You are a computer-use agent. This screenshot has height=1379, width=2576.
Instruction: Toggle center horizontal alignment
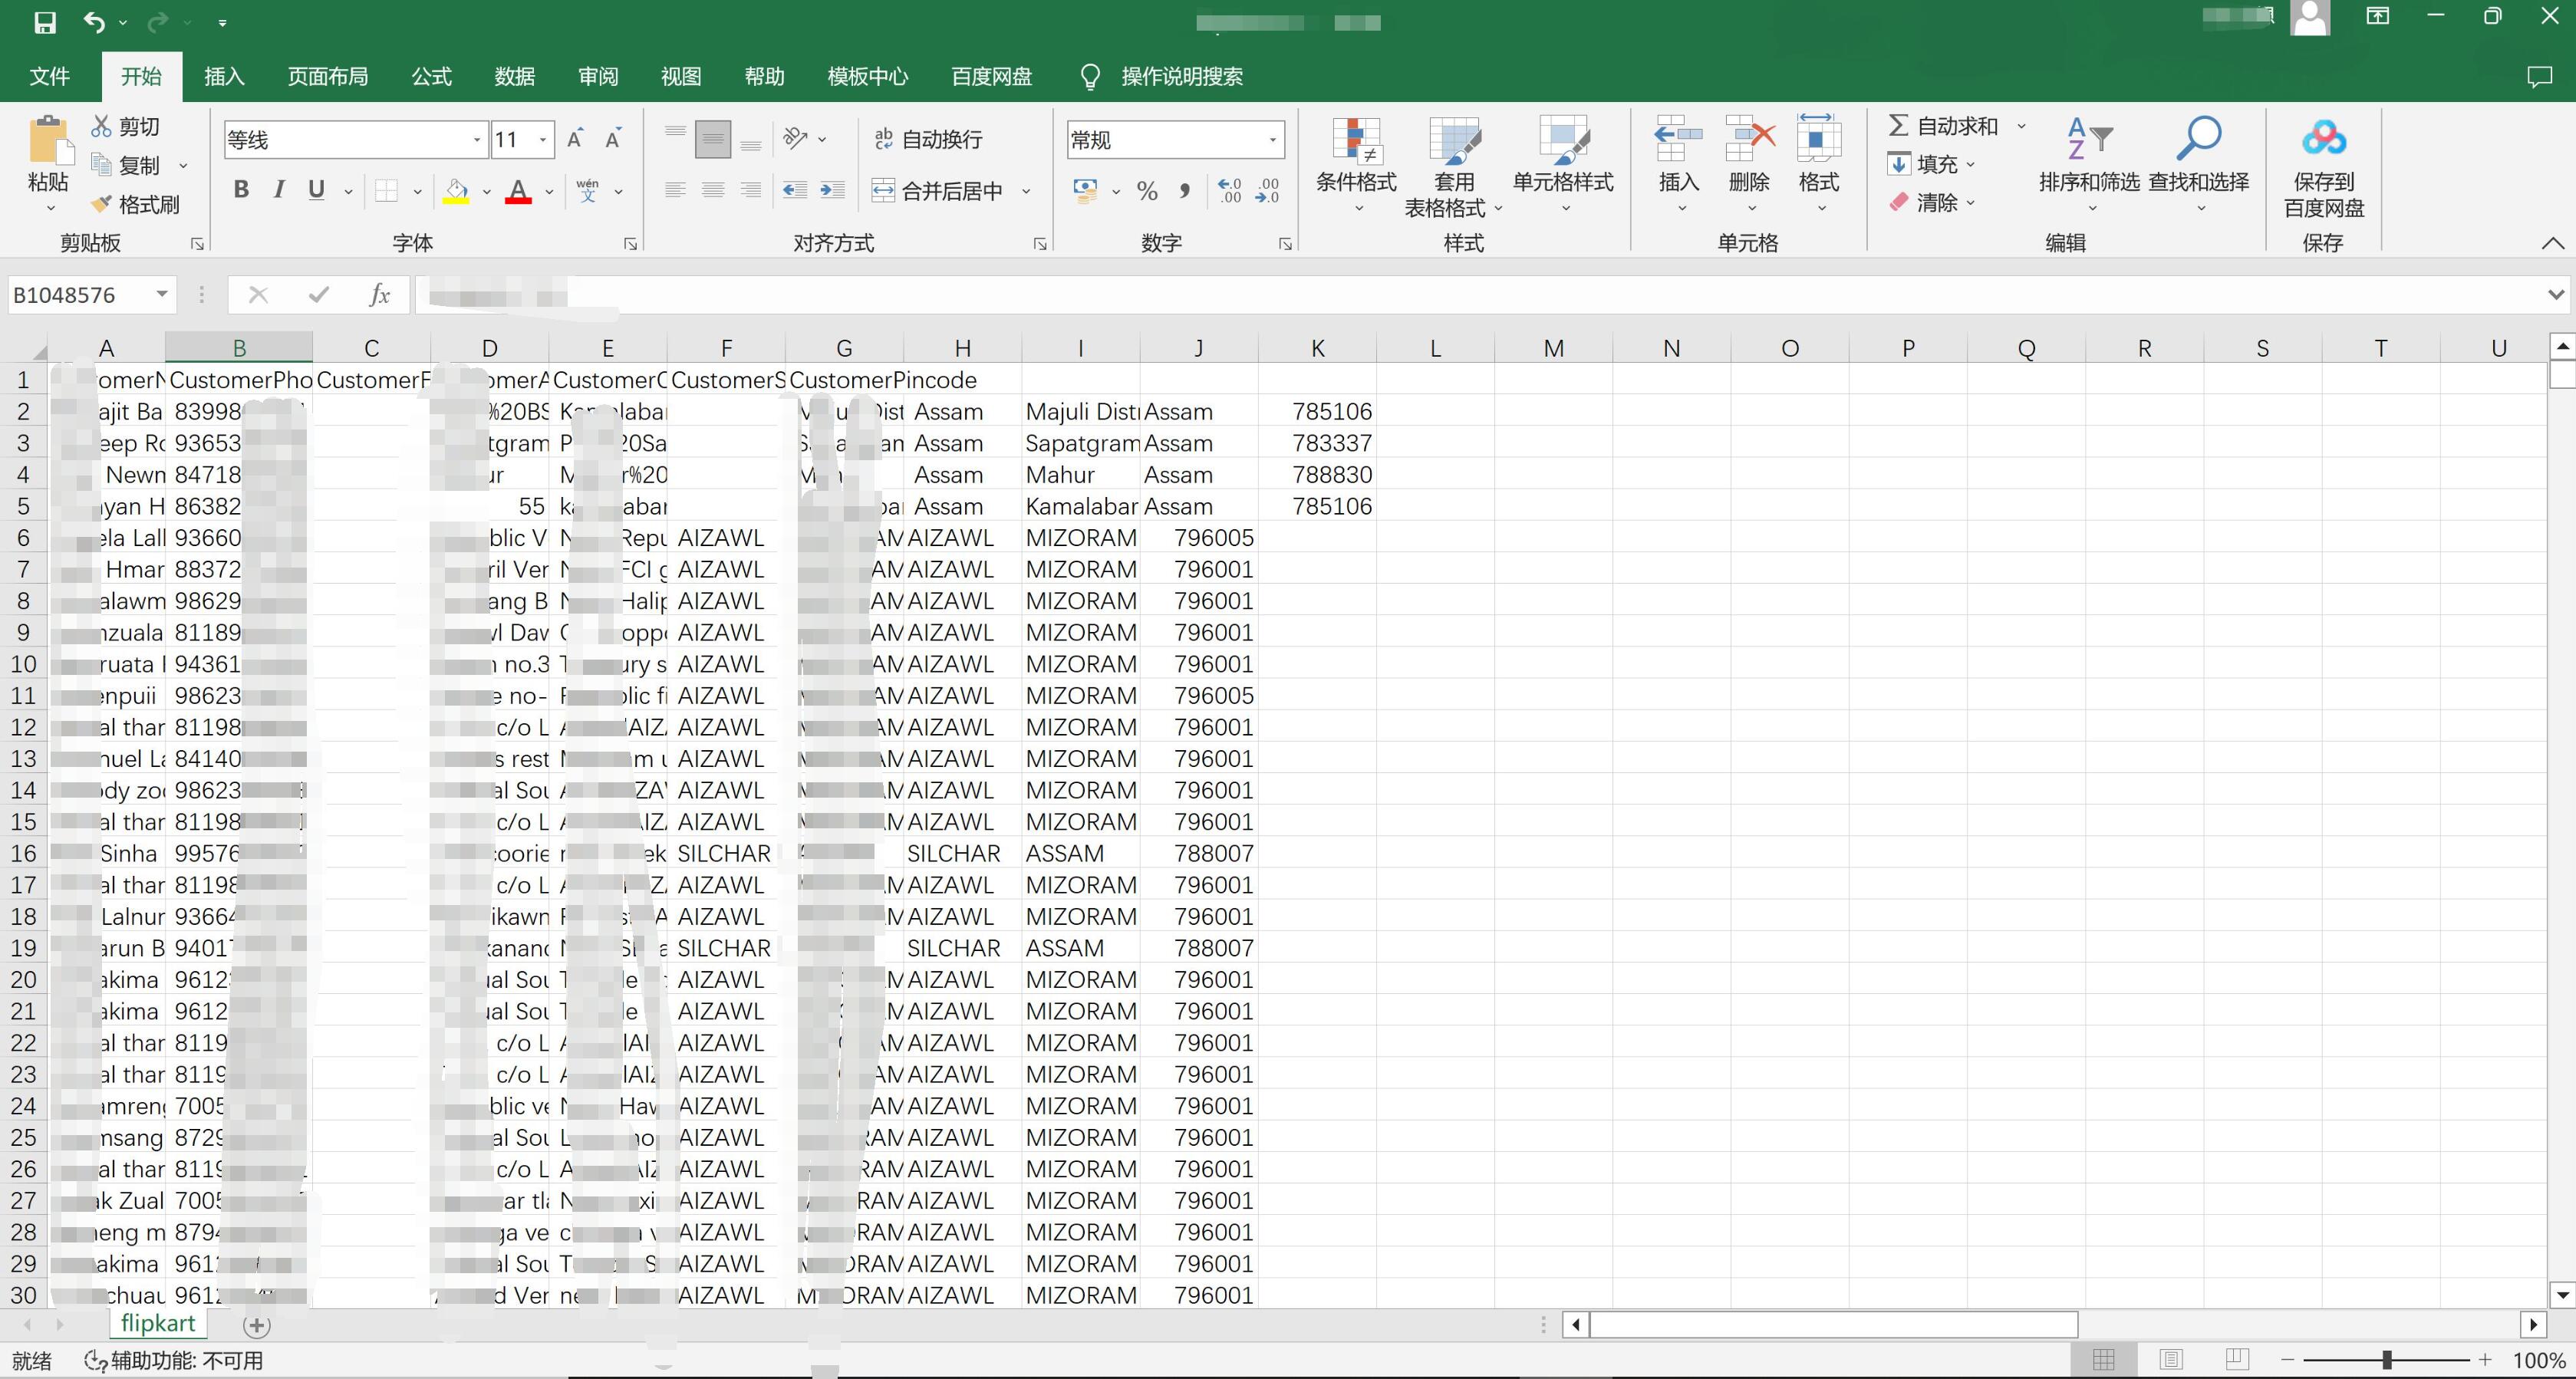713,190
